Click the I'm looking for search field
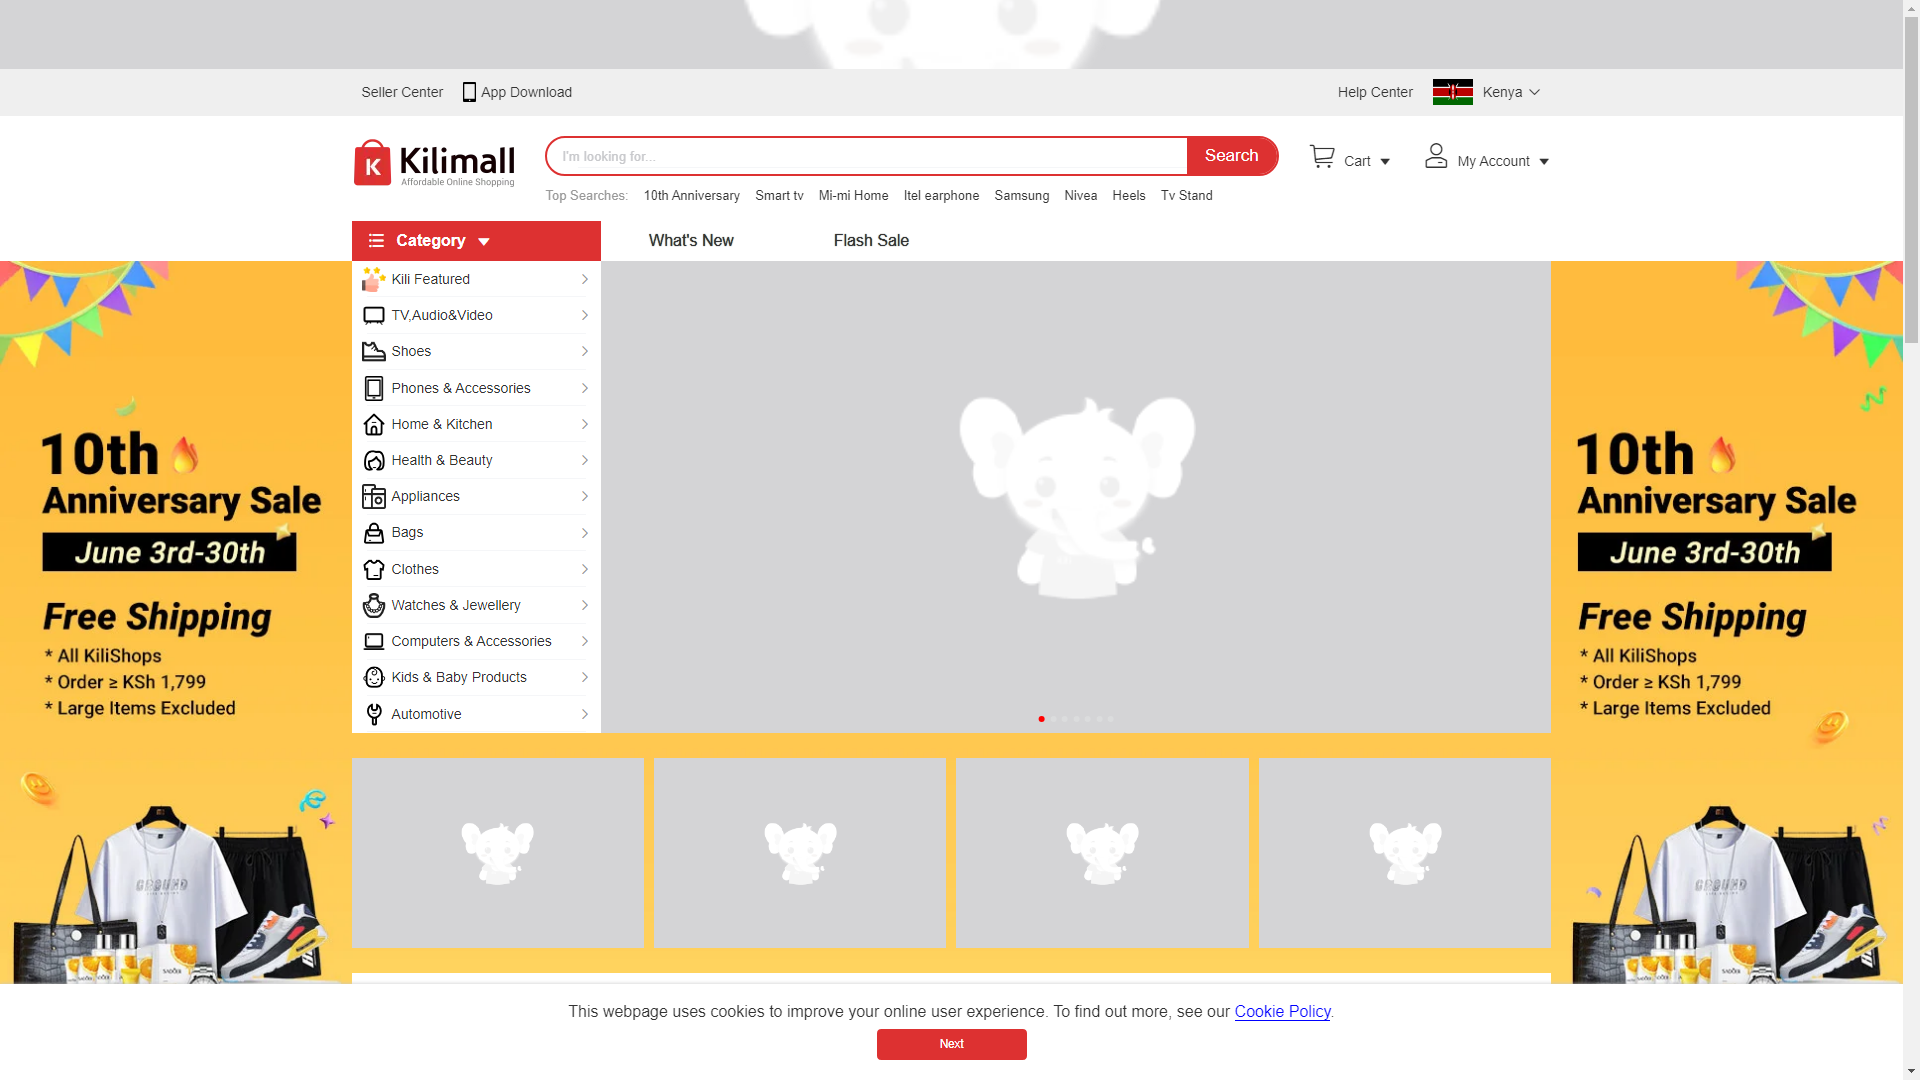1920x1080 pixels. coord(866,156)
